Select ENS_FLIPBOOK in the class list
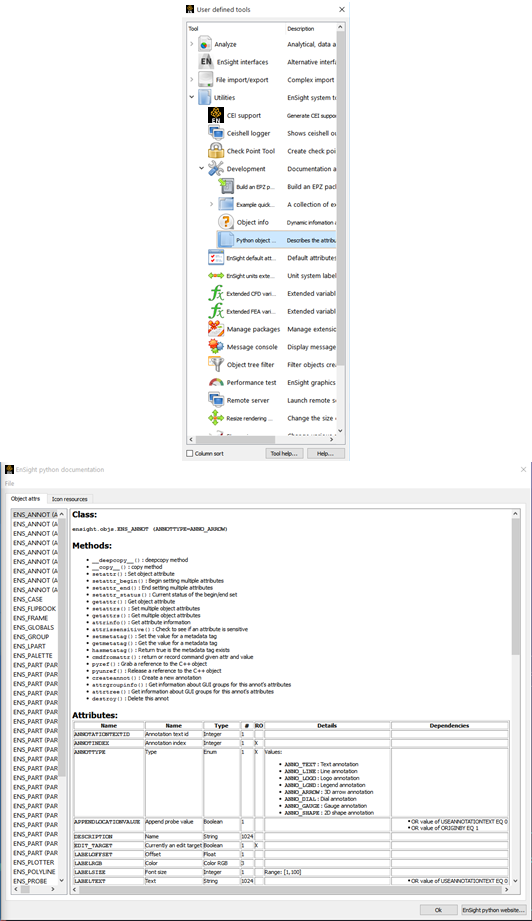The image size is (532, 921). (x=35, y=609)
